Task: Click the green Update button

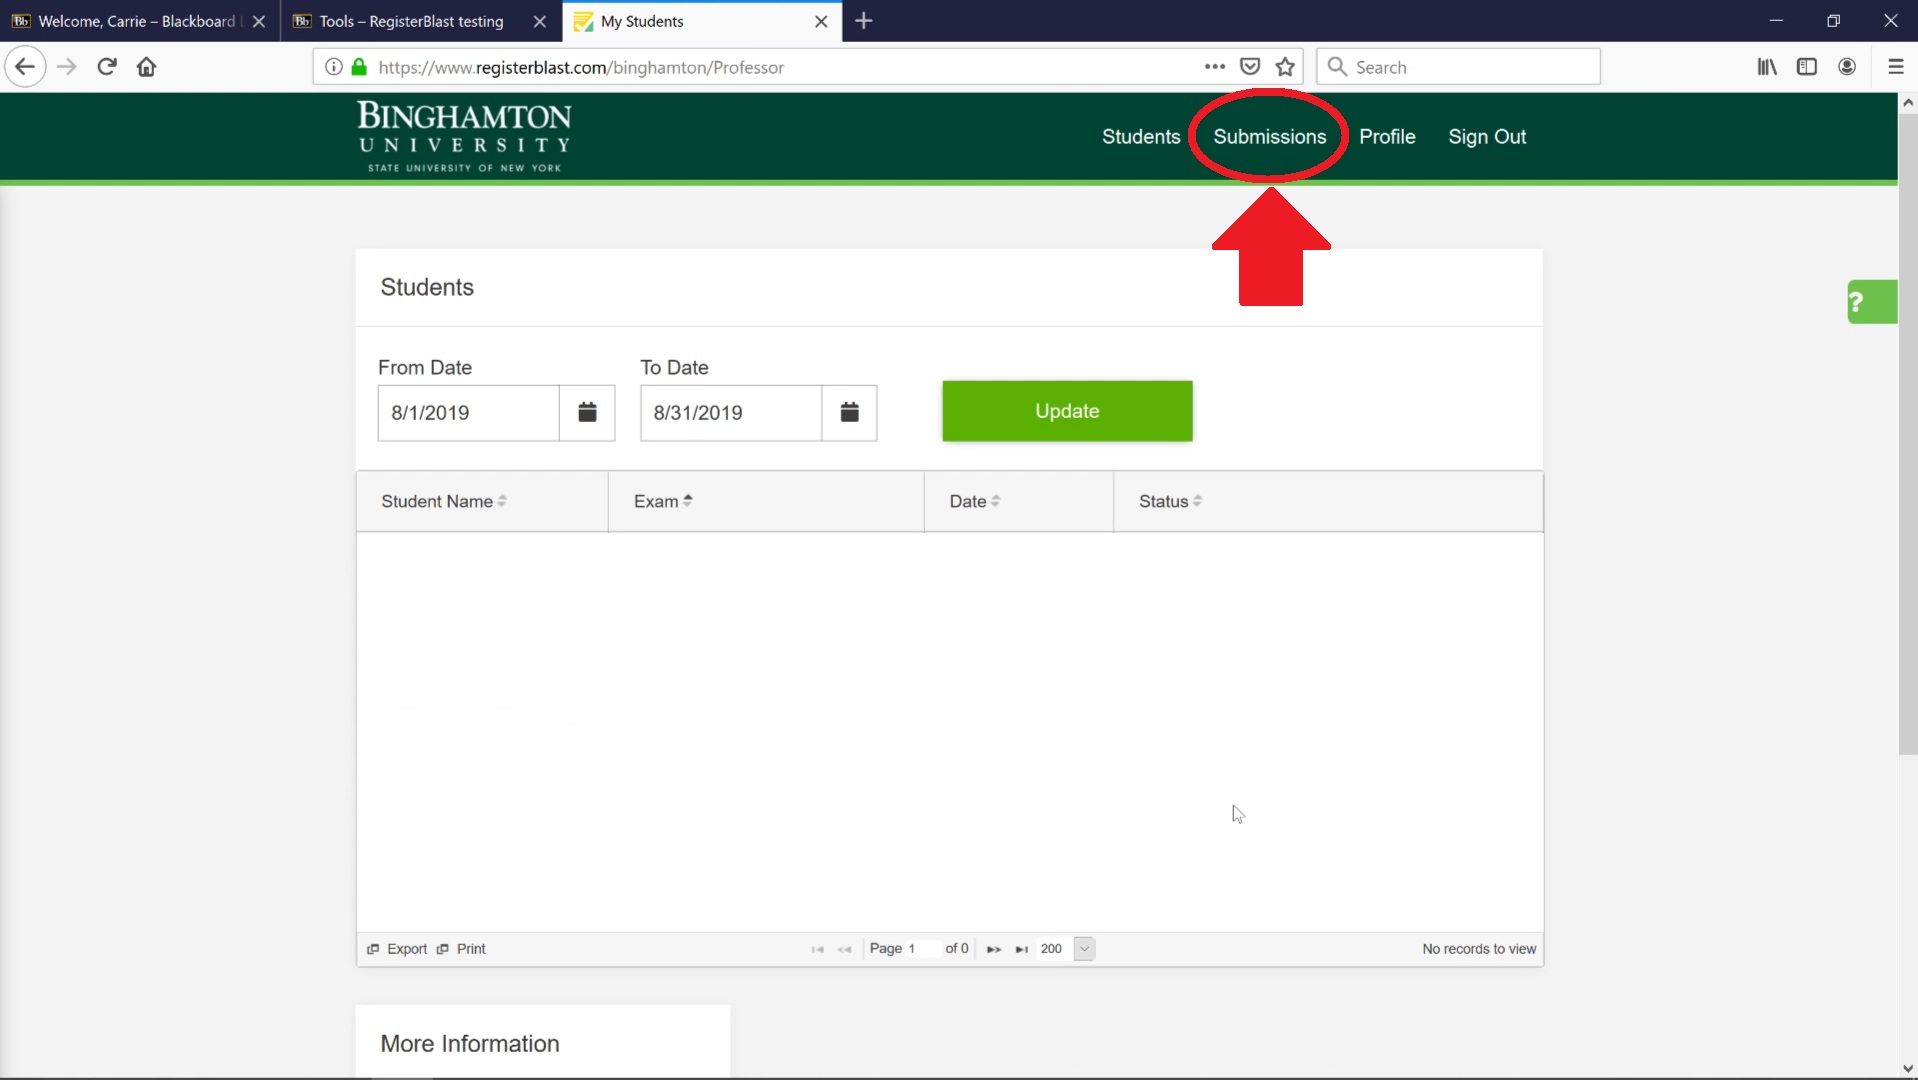Action: [1066, 410]
